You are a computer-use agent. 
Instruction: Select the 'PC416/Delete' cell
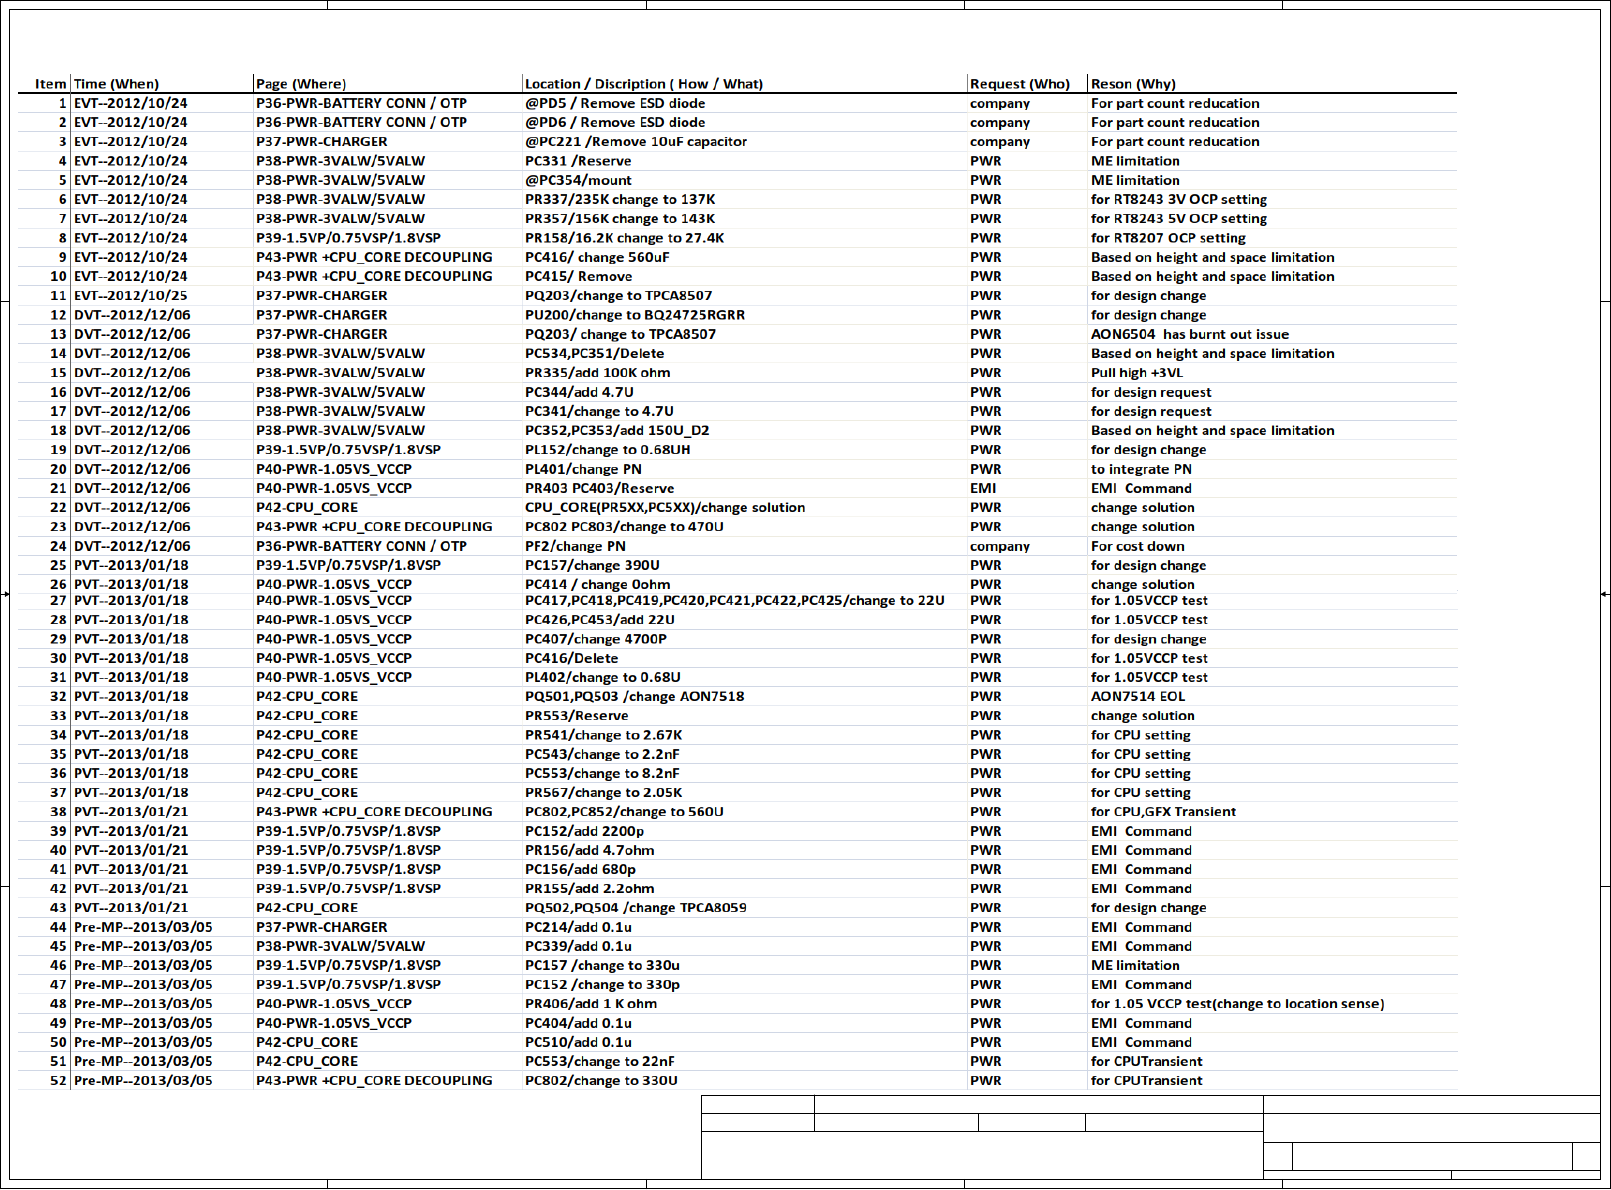(x=571, y=658)
